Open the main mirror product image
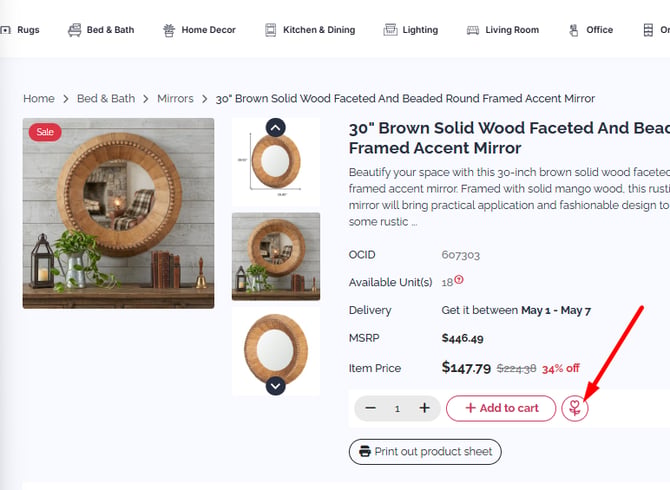Screen dimensions: 670x490 coord(118,213)
